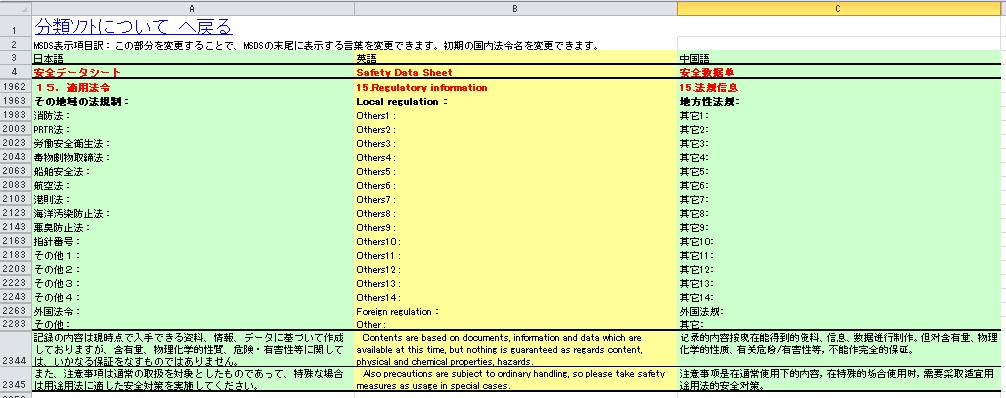Select the また、注意事項は通常の取扱 cell

192,379
